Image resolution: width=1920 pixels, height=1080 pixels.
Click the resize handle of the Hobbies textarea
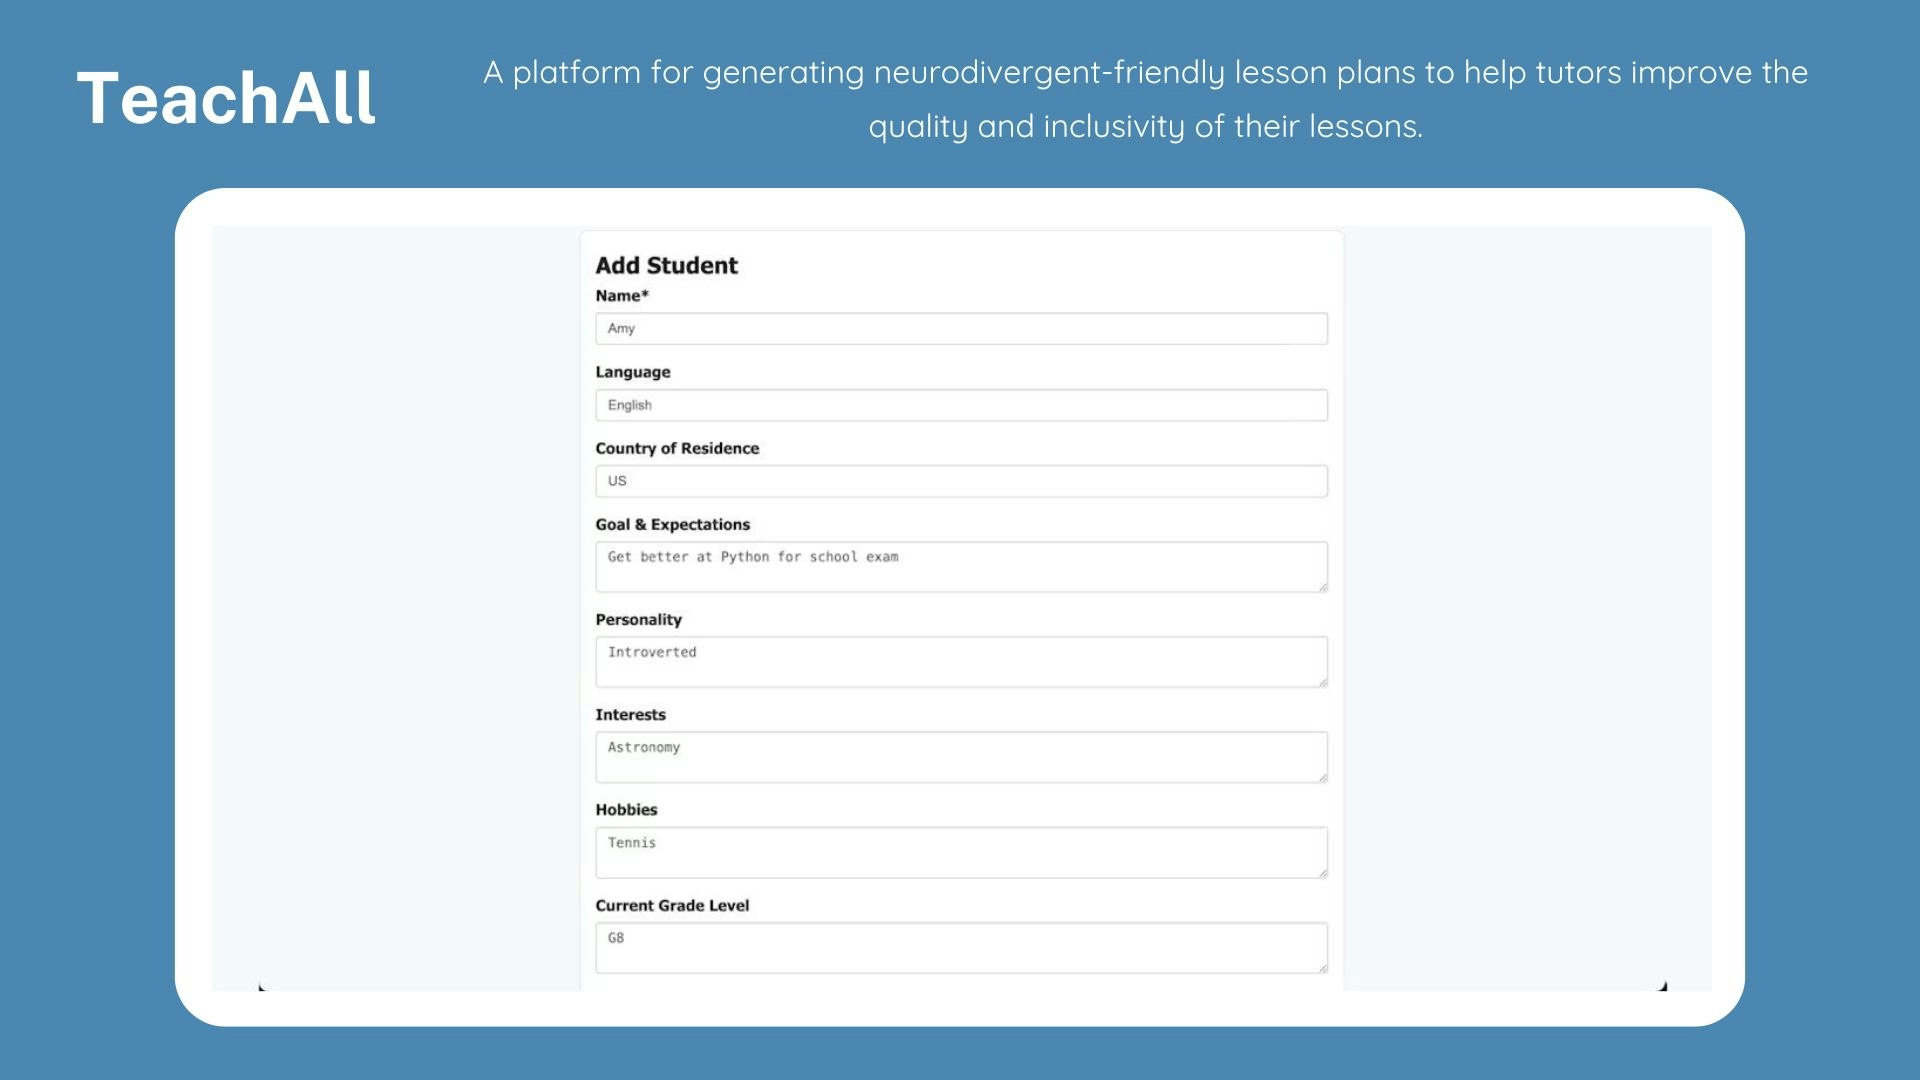(1322, 874)
